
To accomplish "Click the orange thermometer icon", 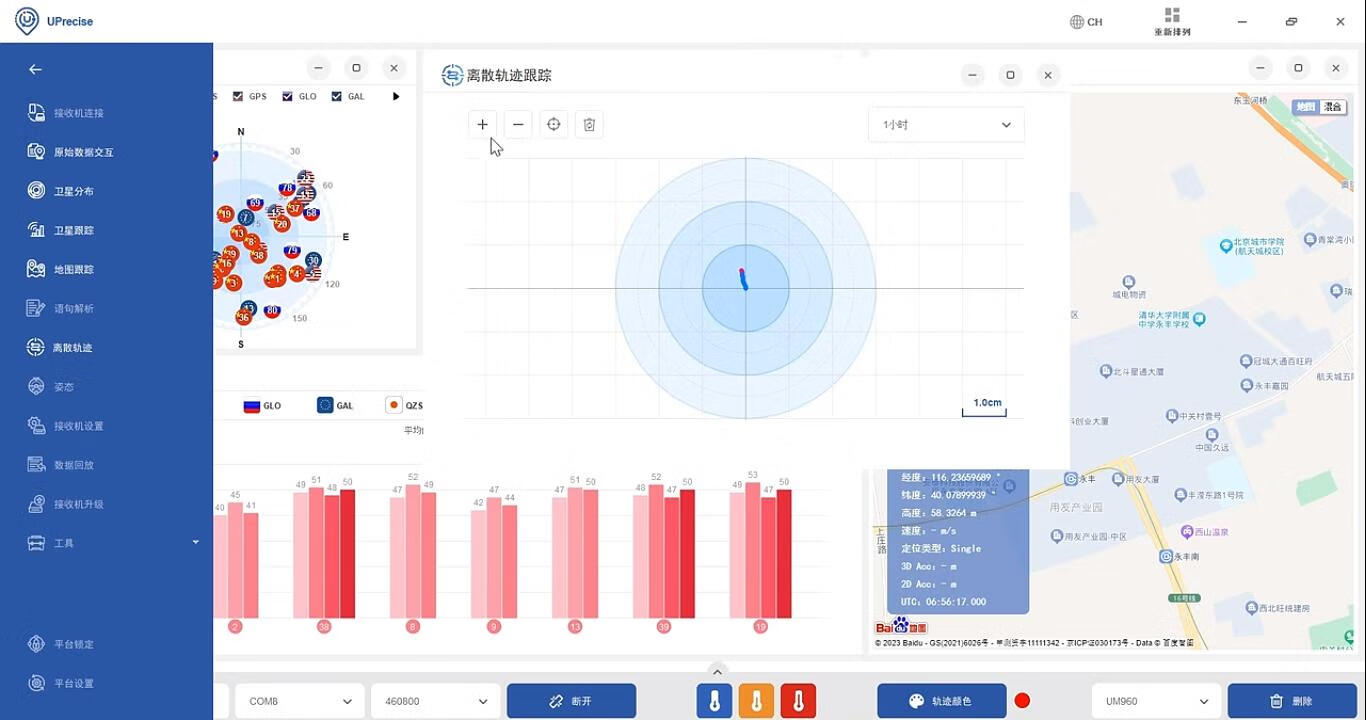I will pos(756,701).
